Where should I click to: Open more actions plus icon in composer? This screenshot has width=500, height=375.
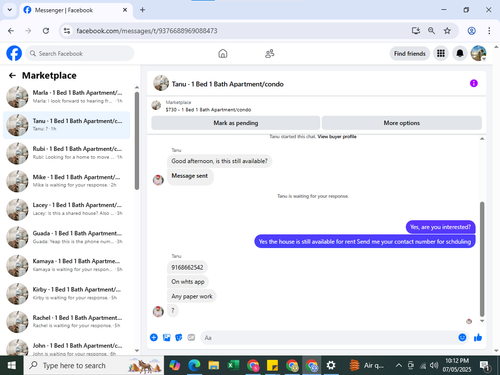(x=154, y=337)
